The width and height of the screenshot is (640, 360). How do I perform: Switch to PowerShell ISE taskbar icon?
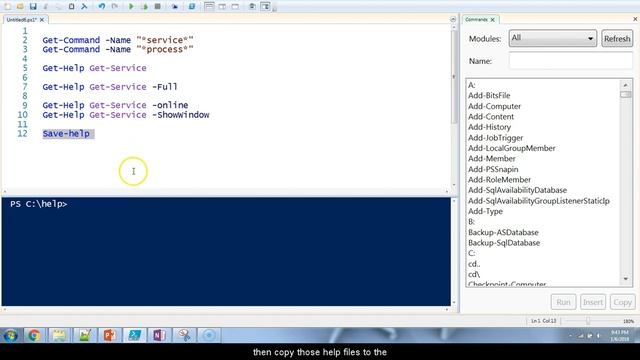pyautogui.click(x=134, y=335)
